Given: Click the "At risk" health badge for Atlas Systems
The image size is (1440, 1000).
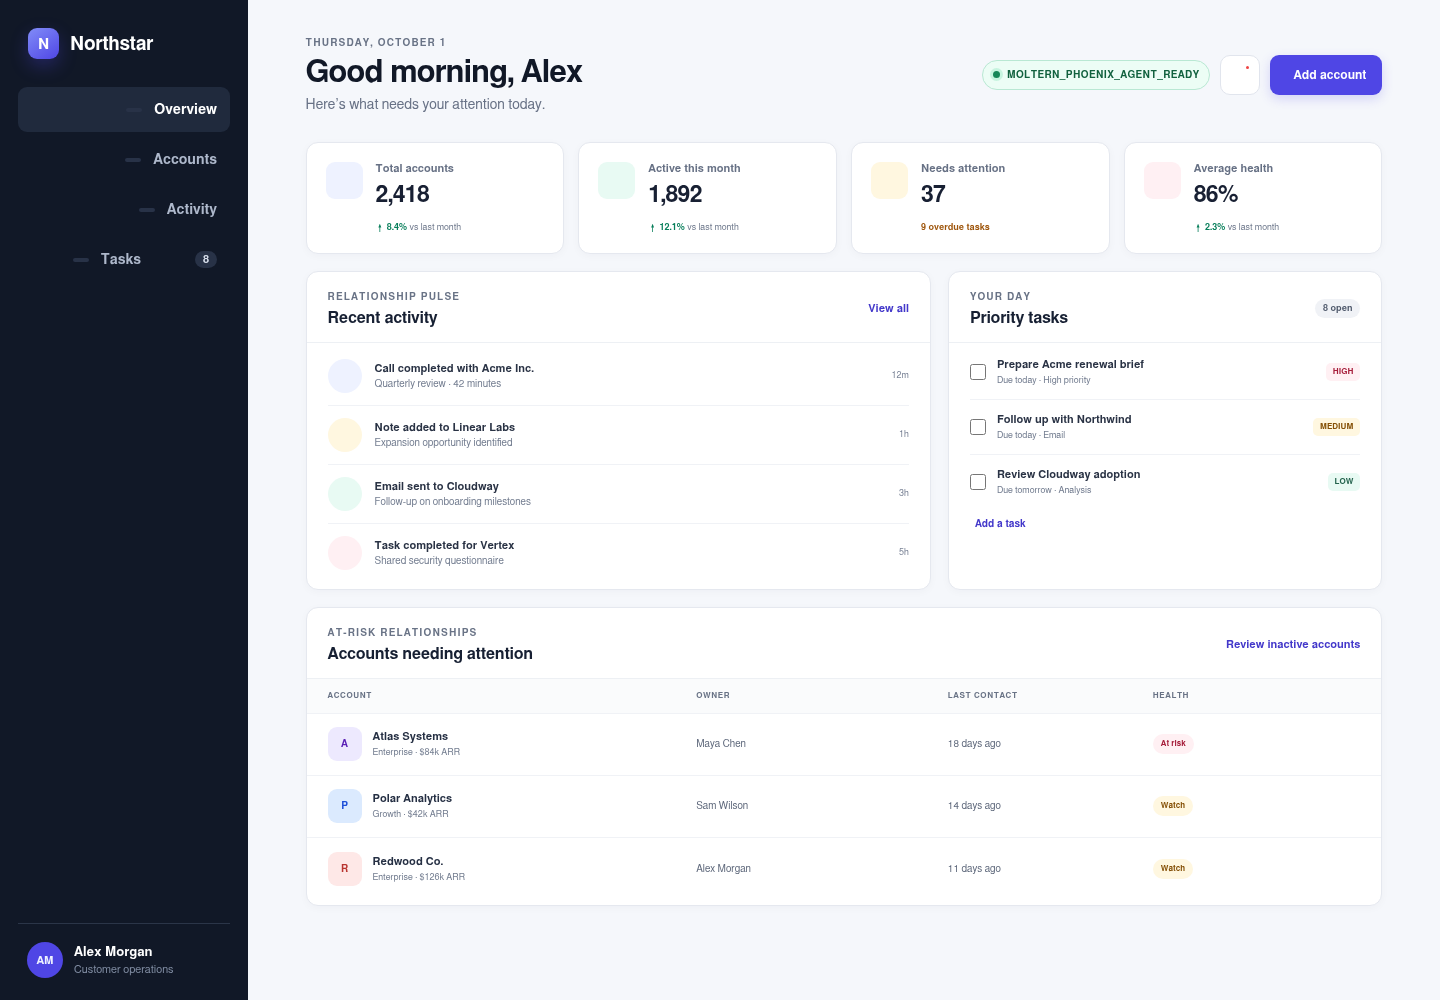Looking at the screenshot, I should [1173, 743].
